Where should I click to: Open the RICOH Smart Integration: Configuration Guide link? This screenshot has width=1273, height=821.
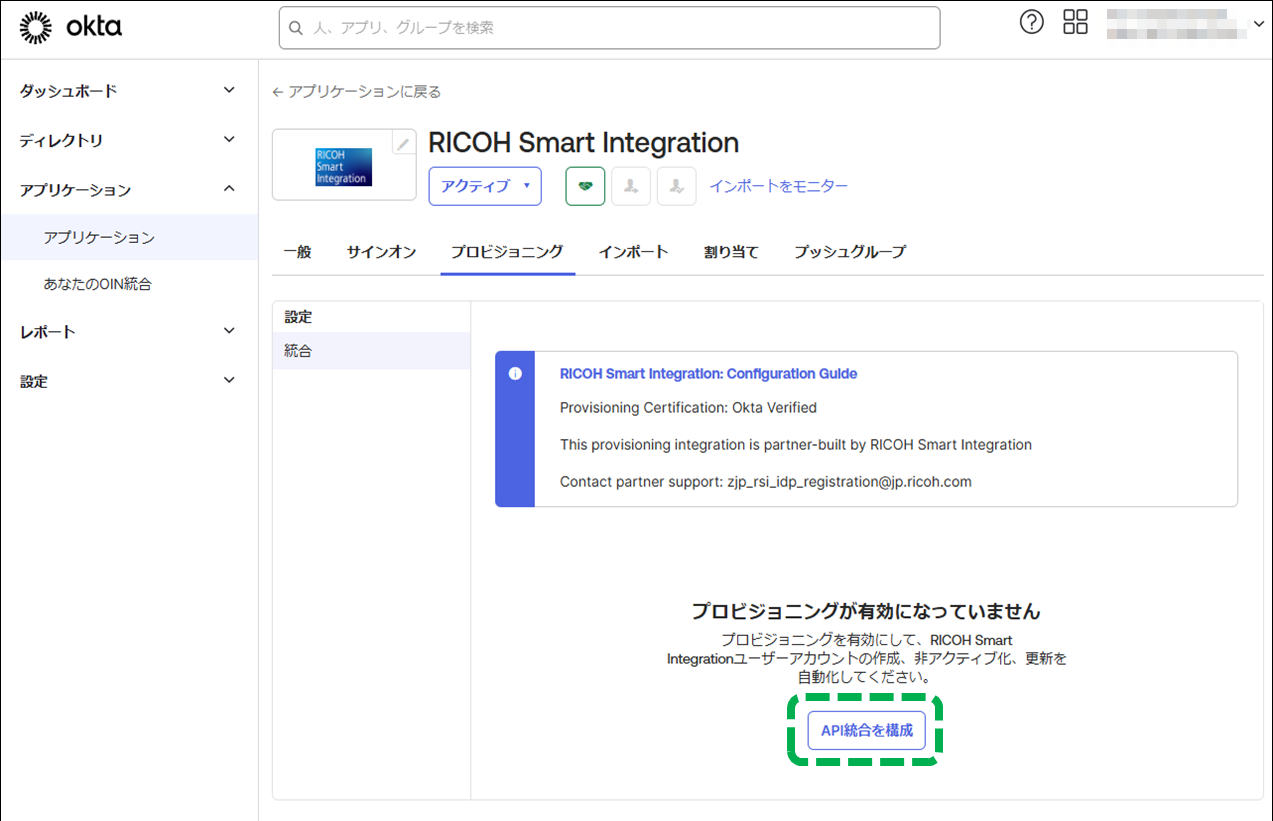click(708, 374)
